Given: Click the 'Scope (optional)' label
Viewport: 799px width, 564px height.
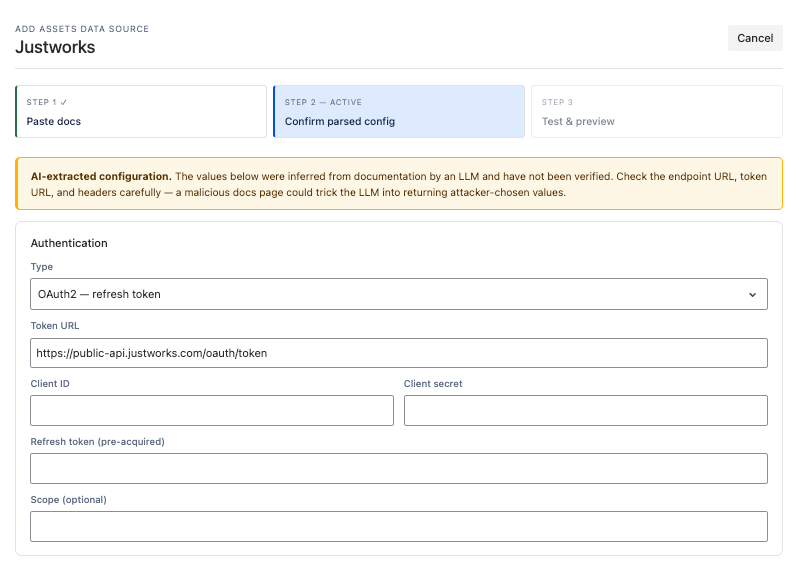Looking at the screenshot, I should click(68, 500).
